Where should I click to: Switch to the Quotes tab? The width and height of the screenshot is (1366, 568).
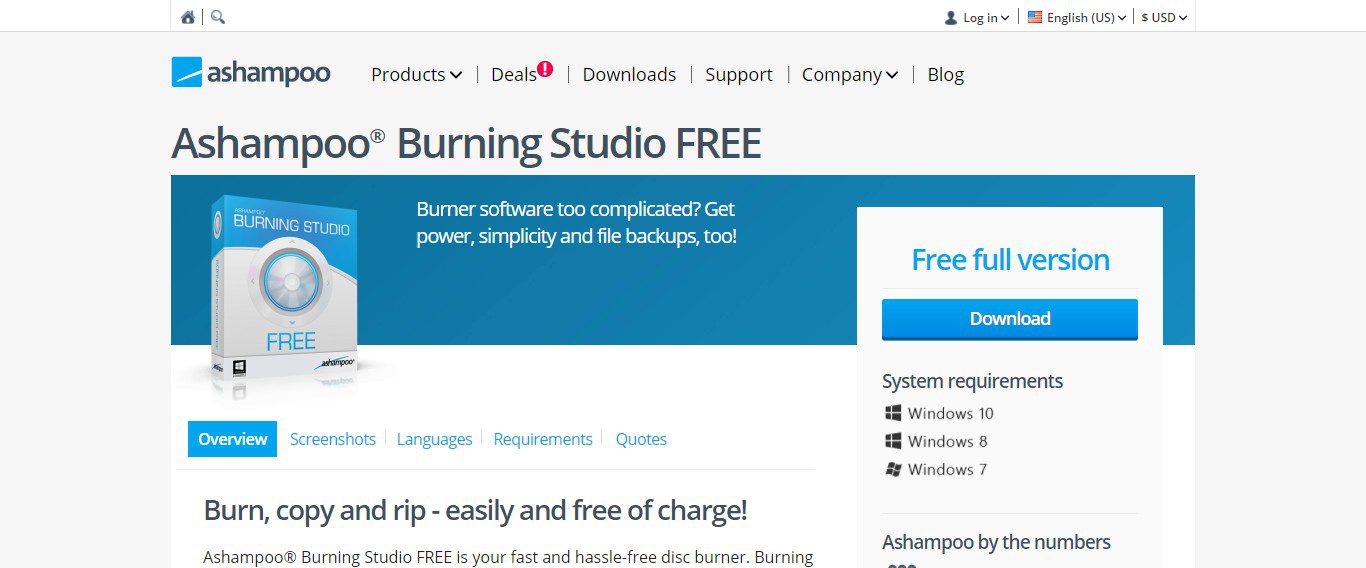click(641, 439)
